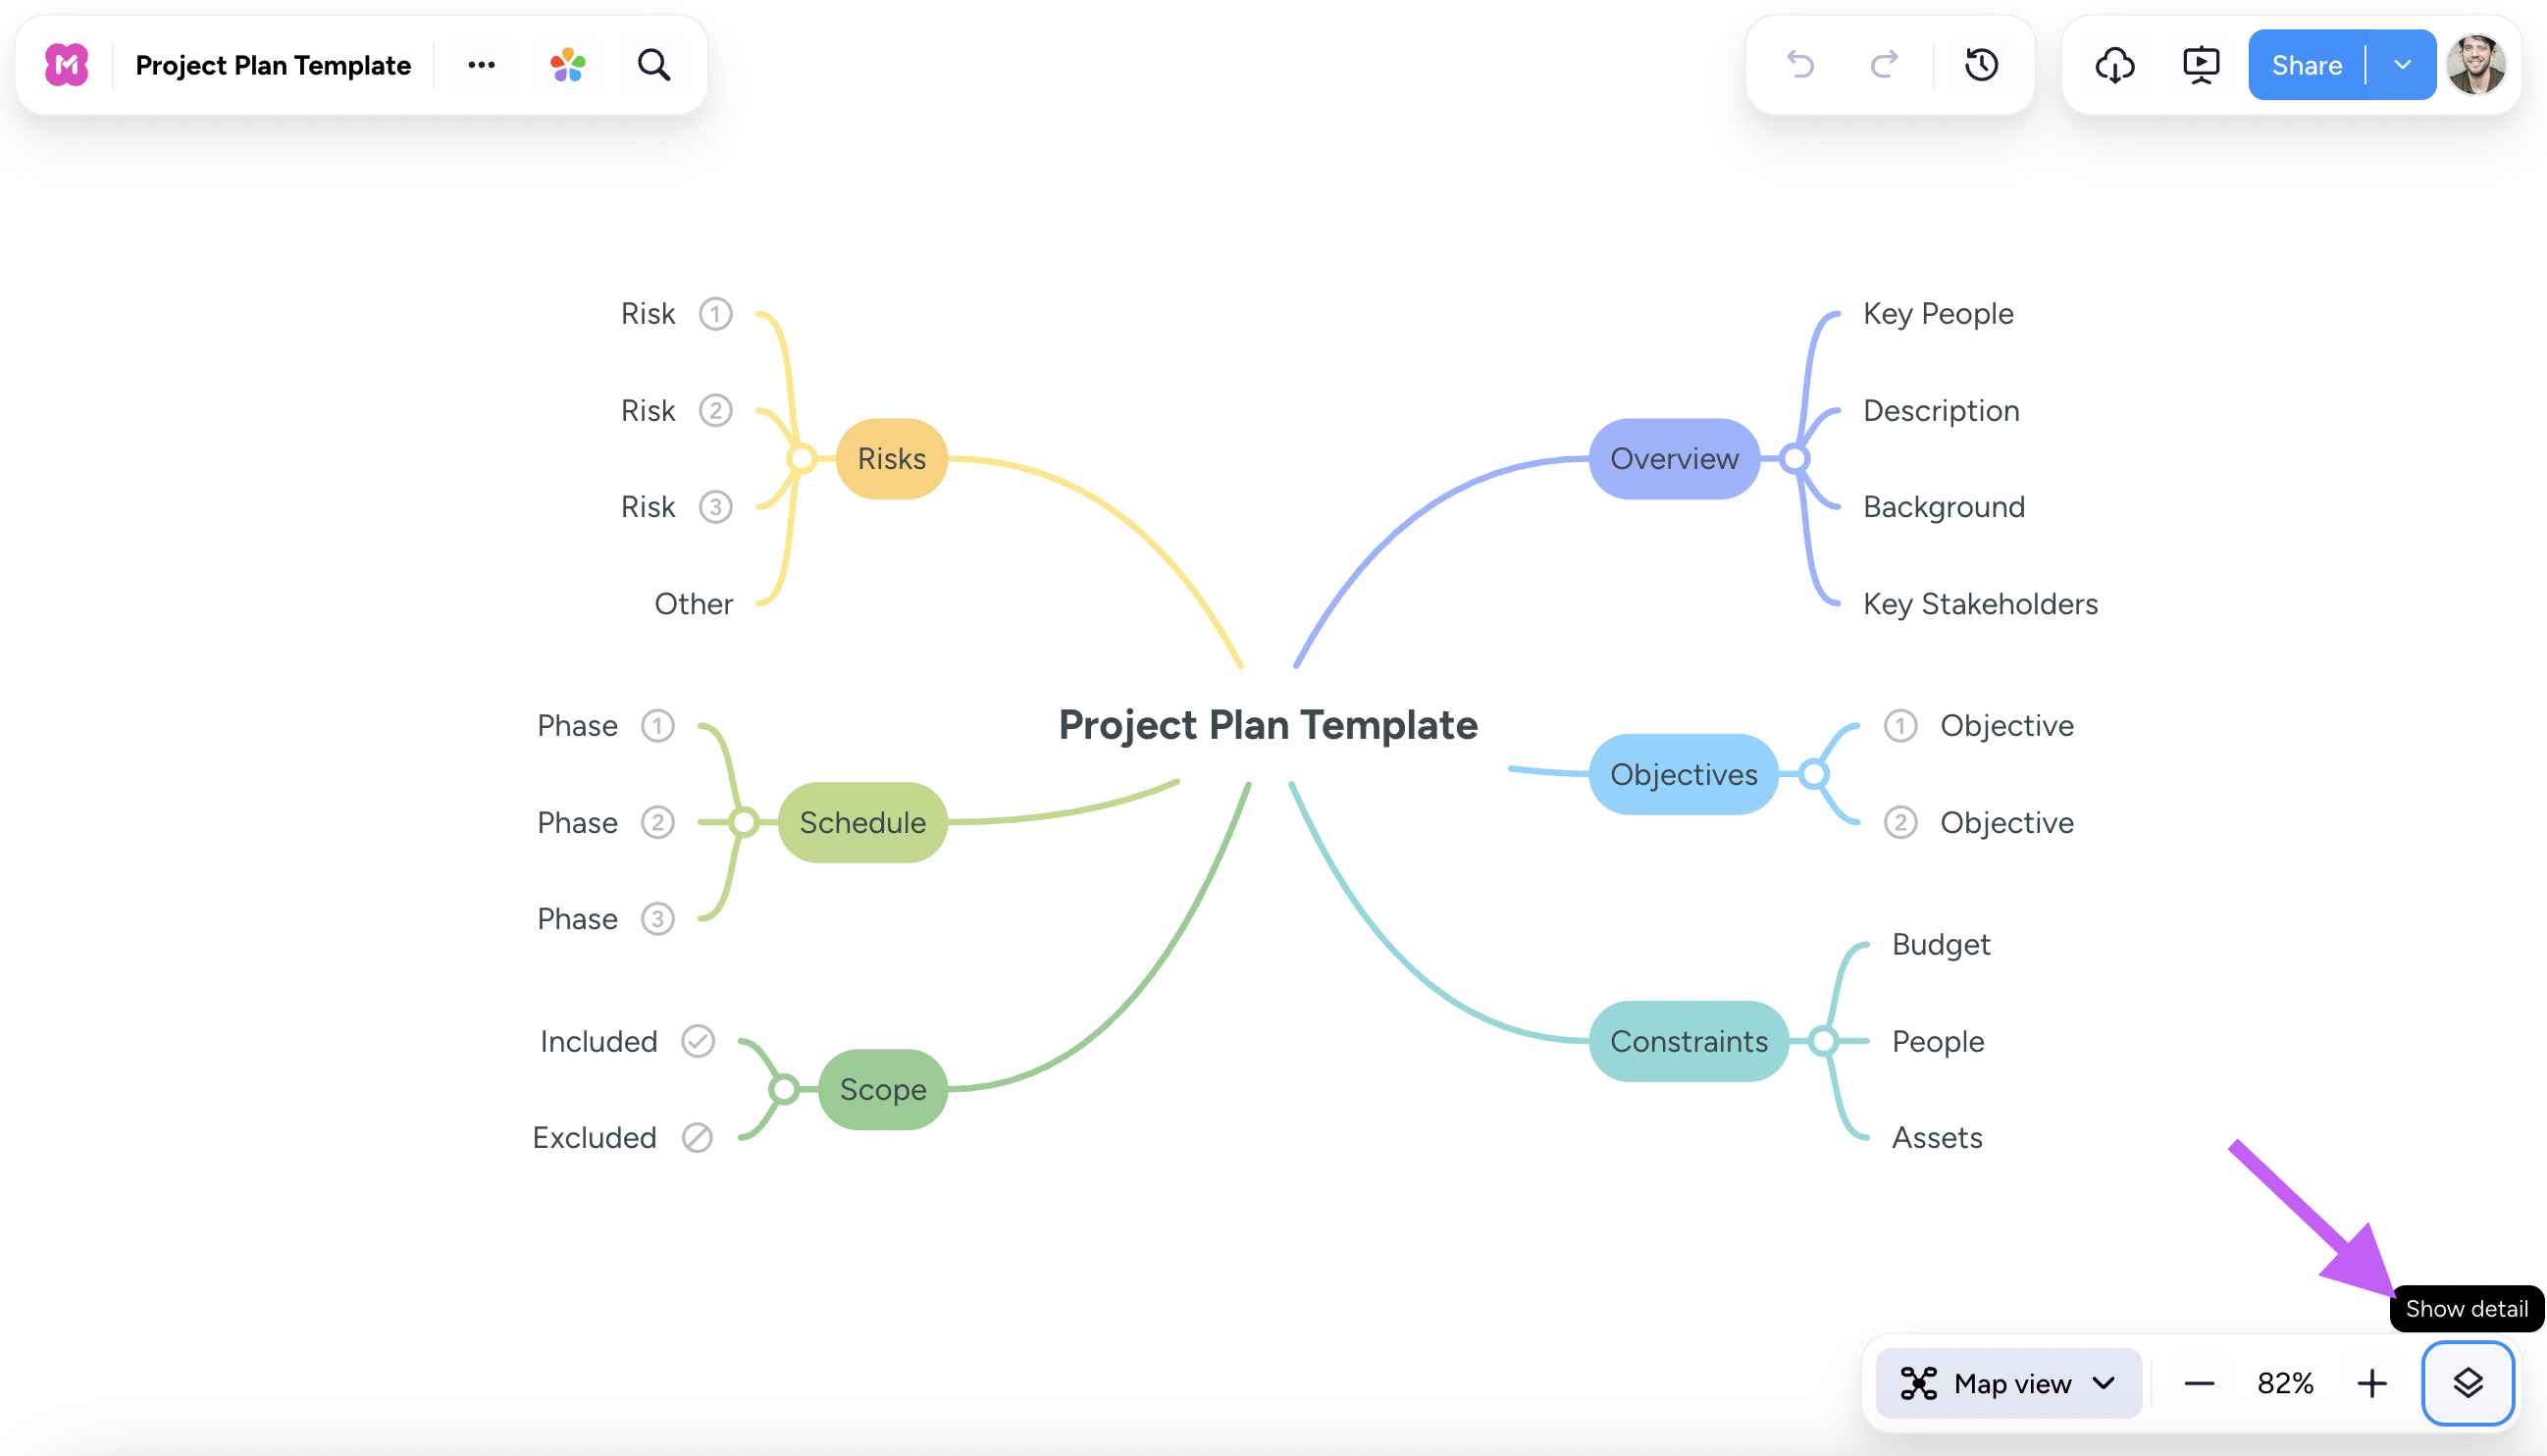Expand the Share dropdown arrow
Screen dimensions: 2547x1456
2402,65
